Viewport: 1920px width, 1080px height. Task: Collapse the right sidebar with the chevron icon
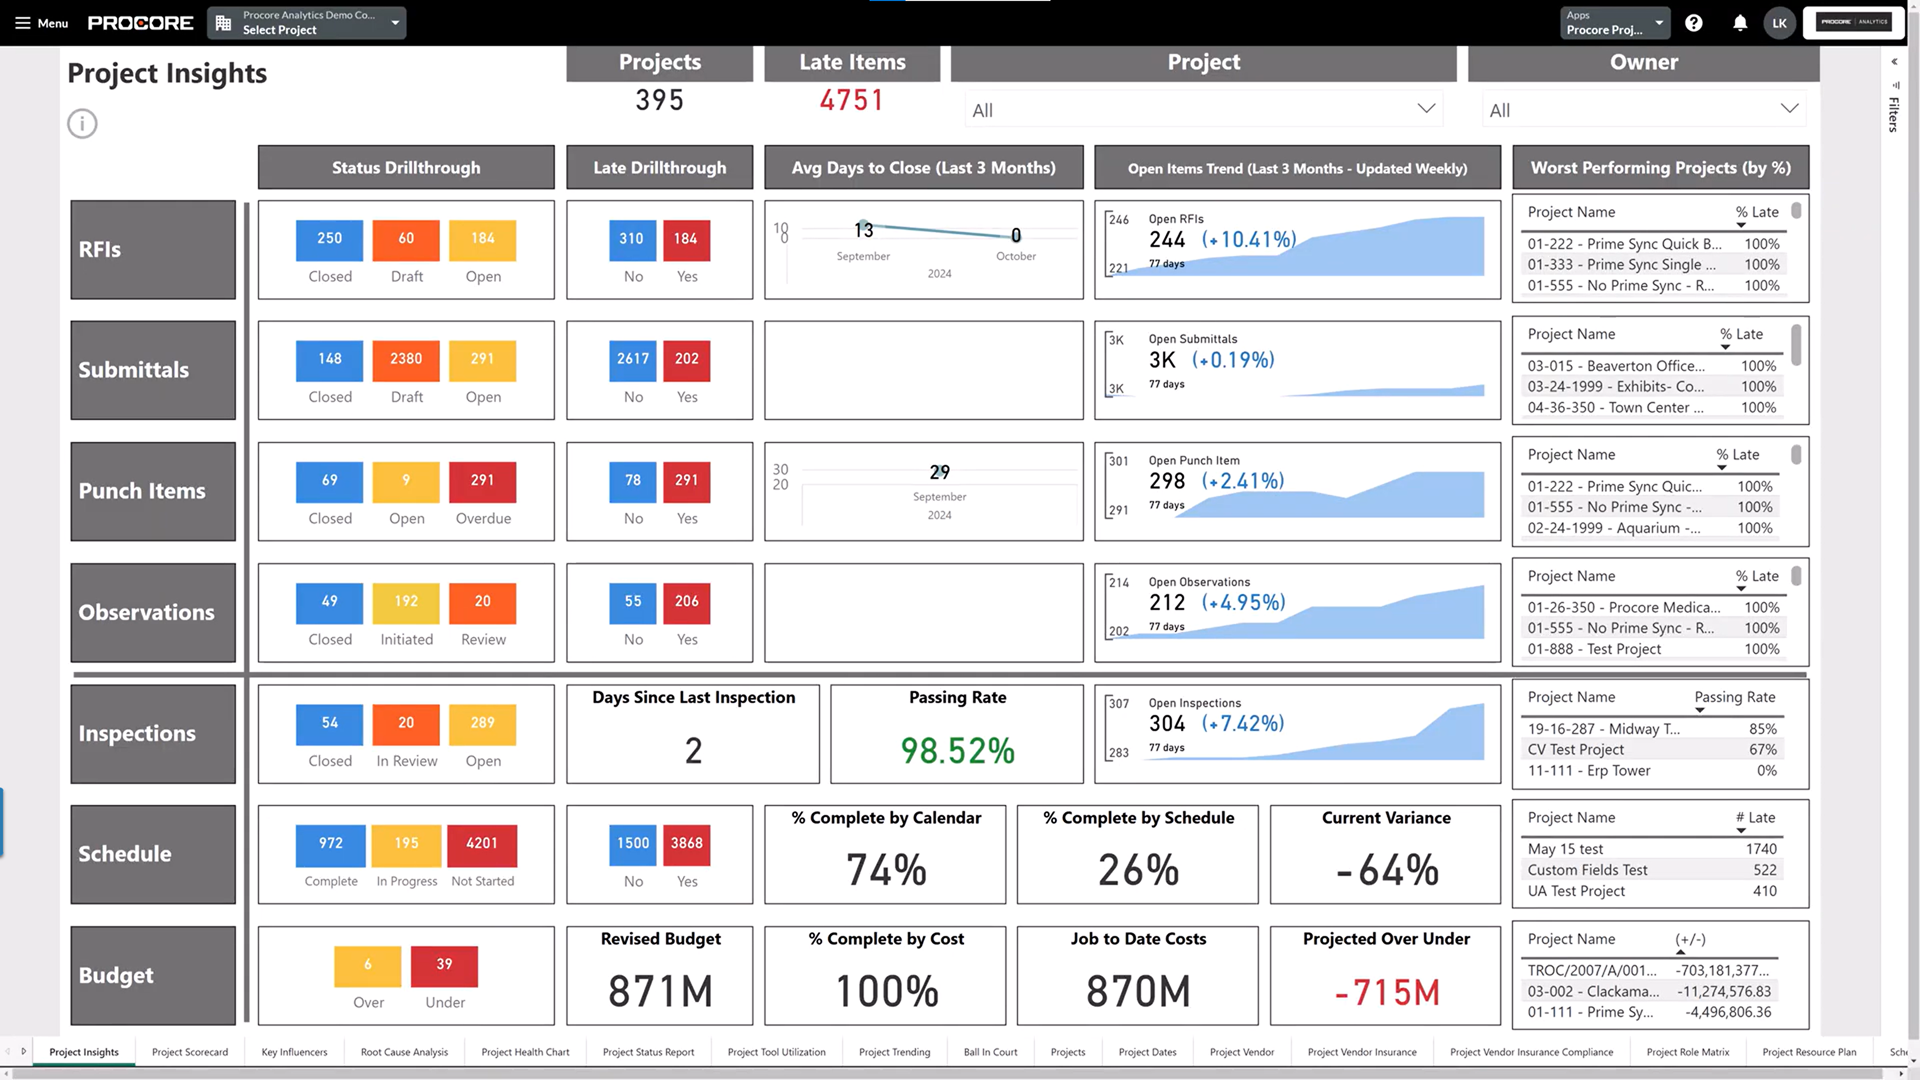[x=1893, y=61]
